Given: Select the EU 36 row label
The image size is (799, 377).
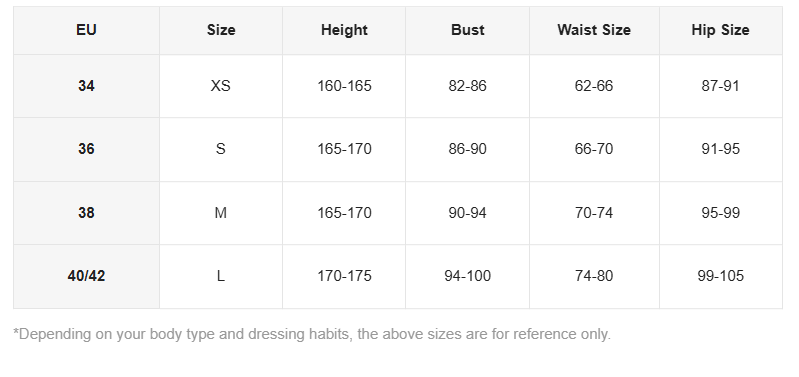Looking at the screenshot, I should point(86,149).
